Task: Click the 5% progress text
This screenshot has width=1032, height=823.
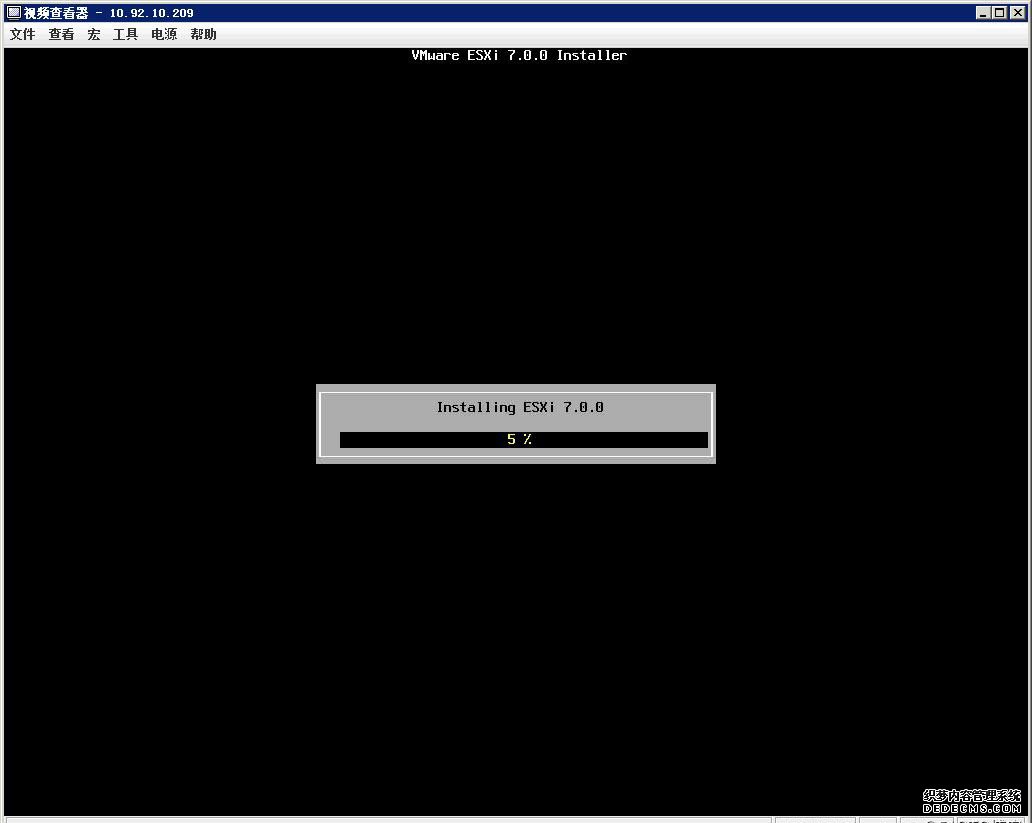Action: [x=520, y=439]
